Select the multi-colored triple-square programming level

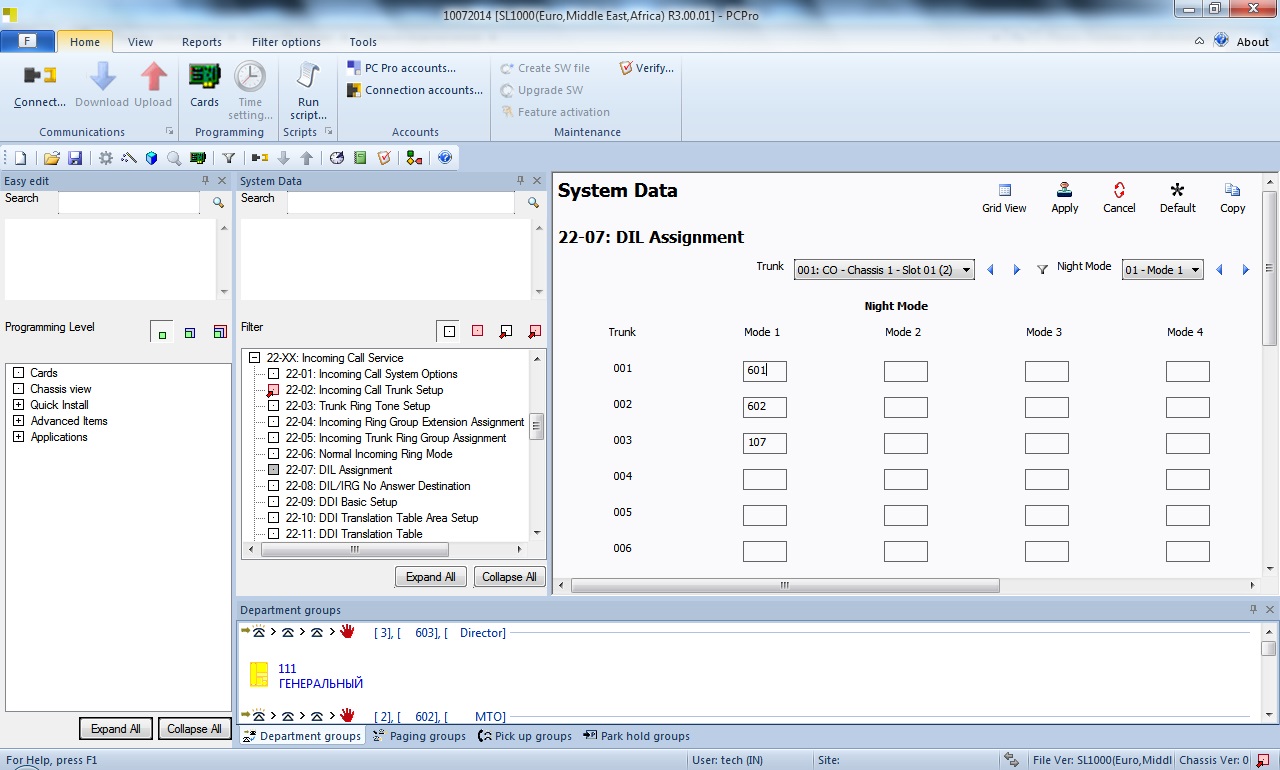pos(220,332)
